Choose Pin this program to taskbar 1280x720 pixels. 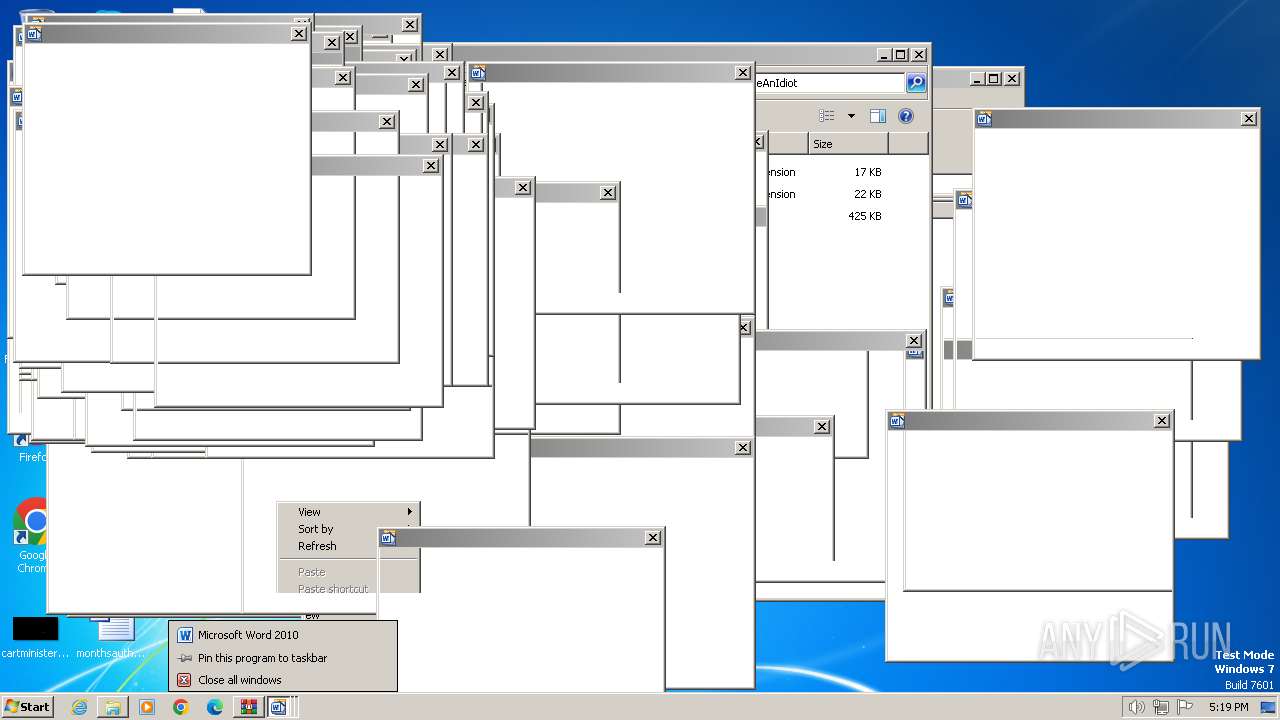click(x=283, y=658)
